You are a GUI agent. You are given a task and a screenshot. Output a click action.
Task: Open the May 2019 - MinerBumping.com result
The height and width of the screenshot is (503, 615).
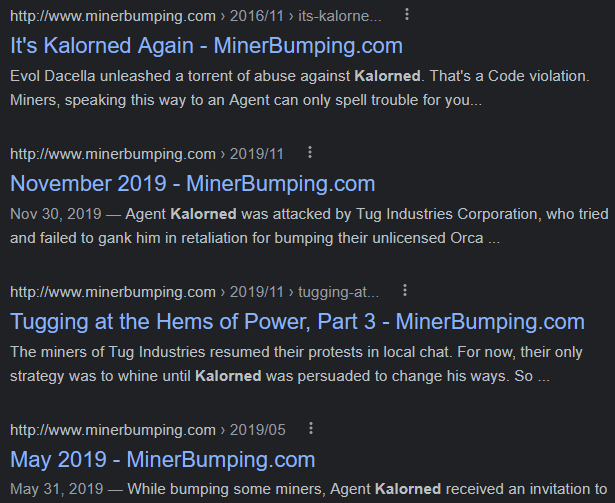pyautogui.click(x=162, y=459)
